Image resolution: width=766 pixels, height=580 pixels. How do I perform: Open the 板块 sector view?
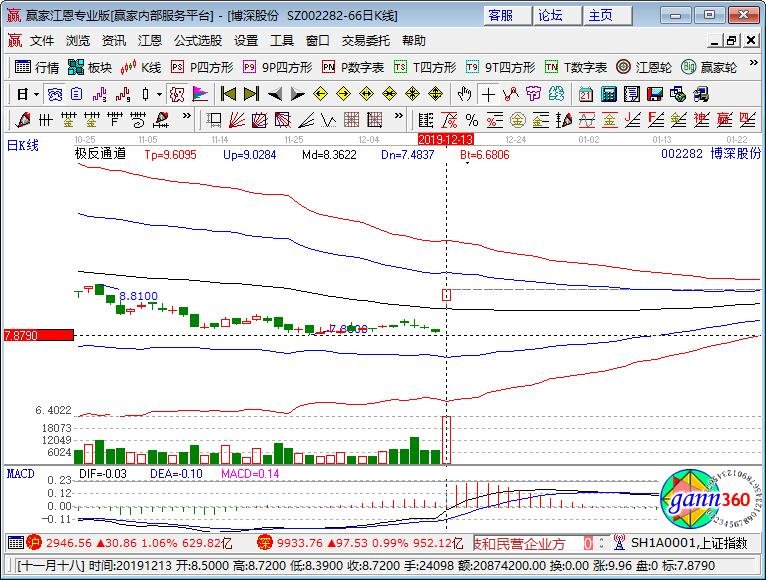(90, 67)
